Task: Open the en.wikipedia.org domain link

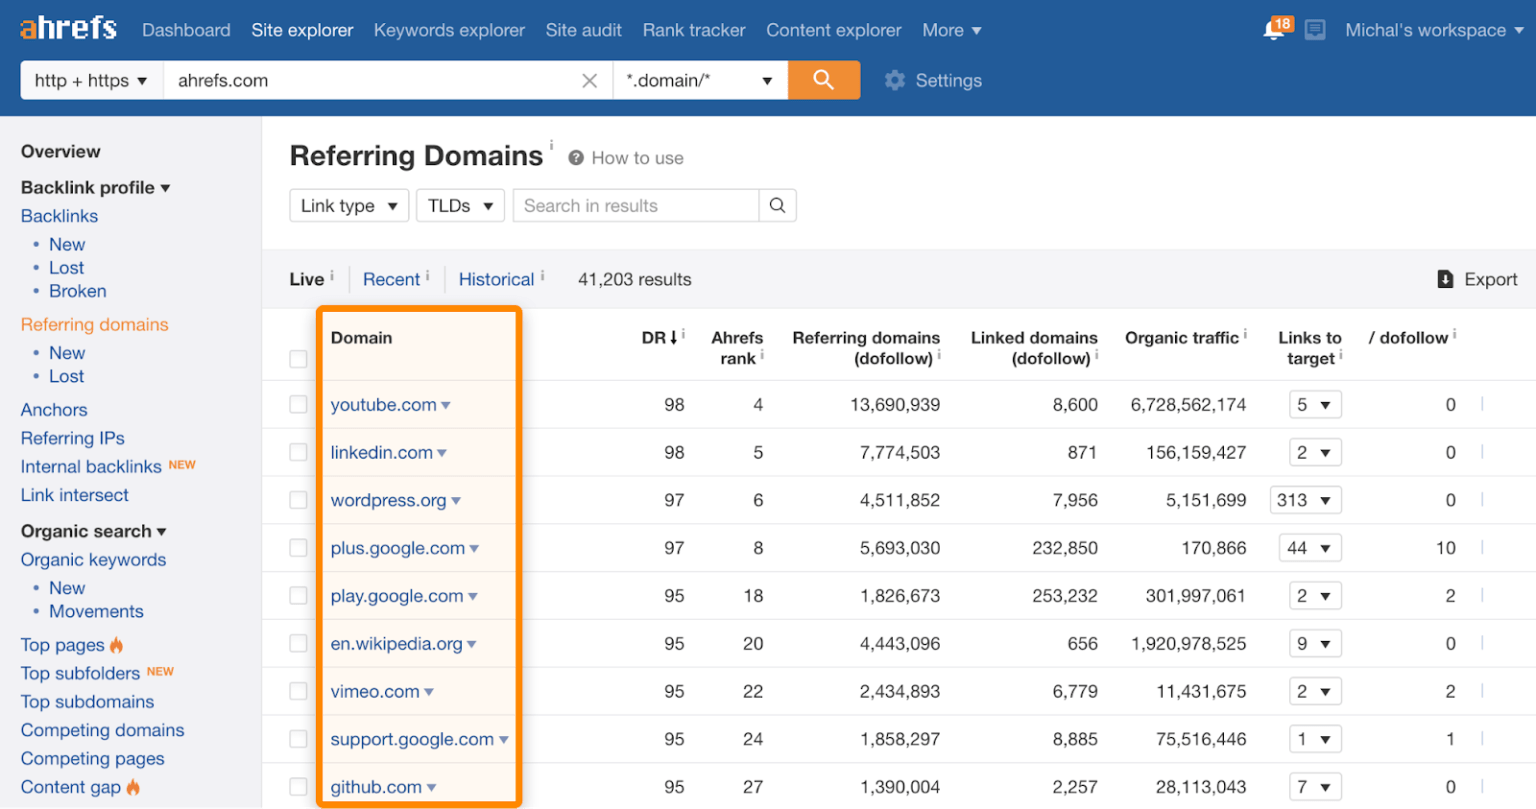Action: point(396,644)
